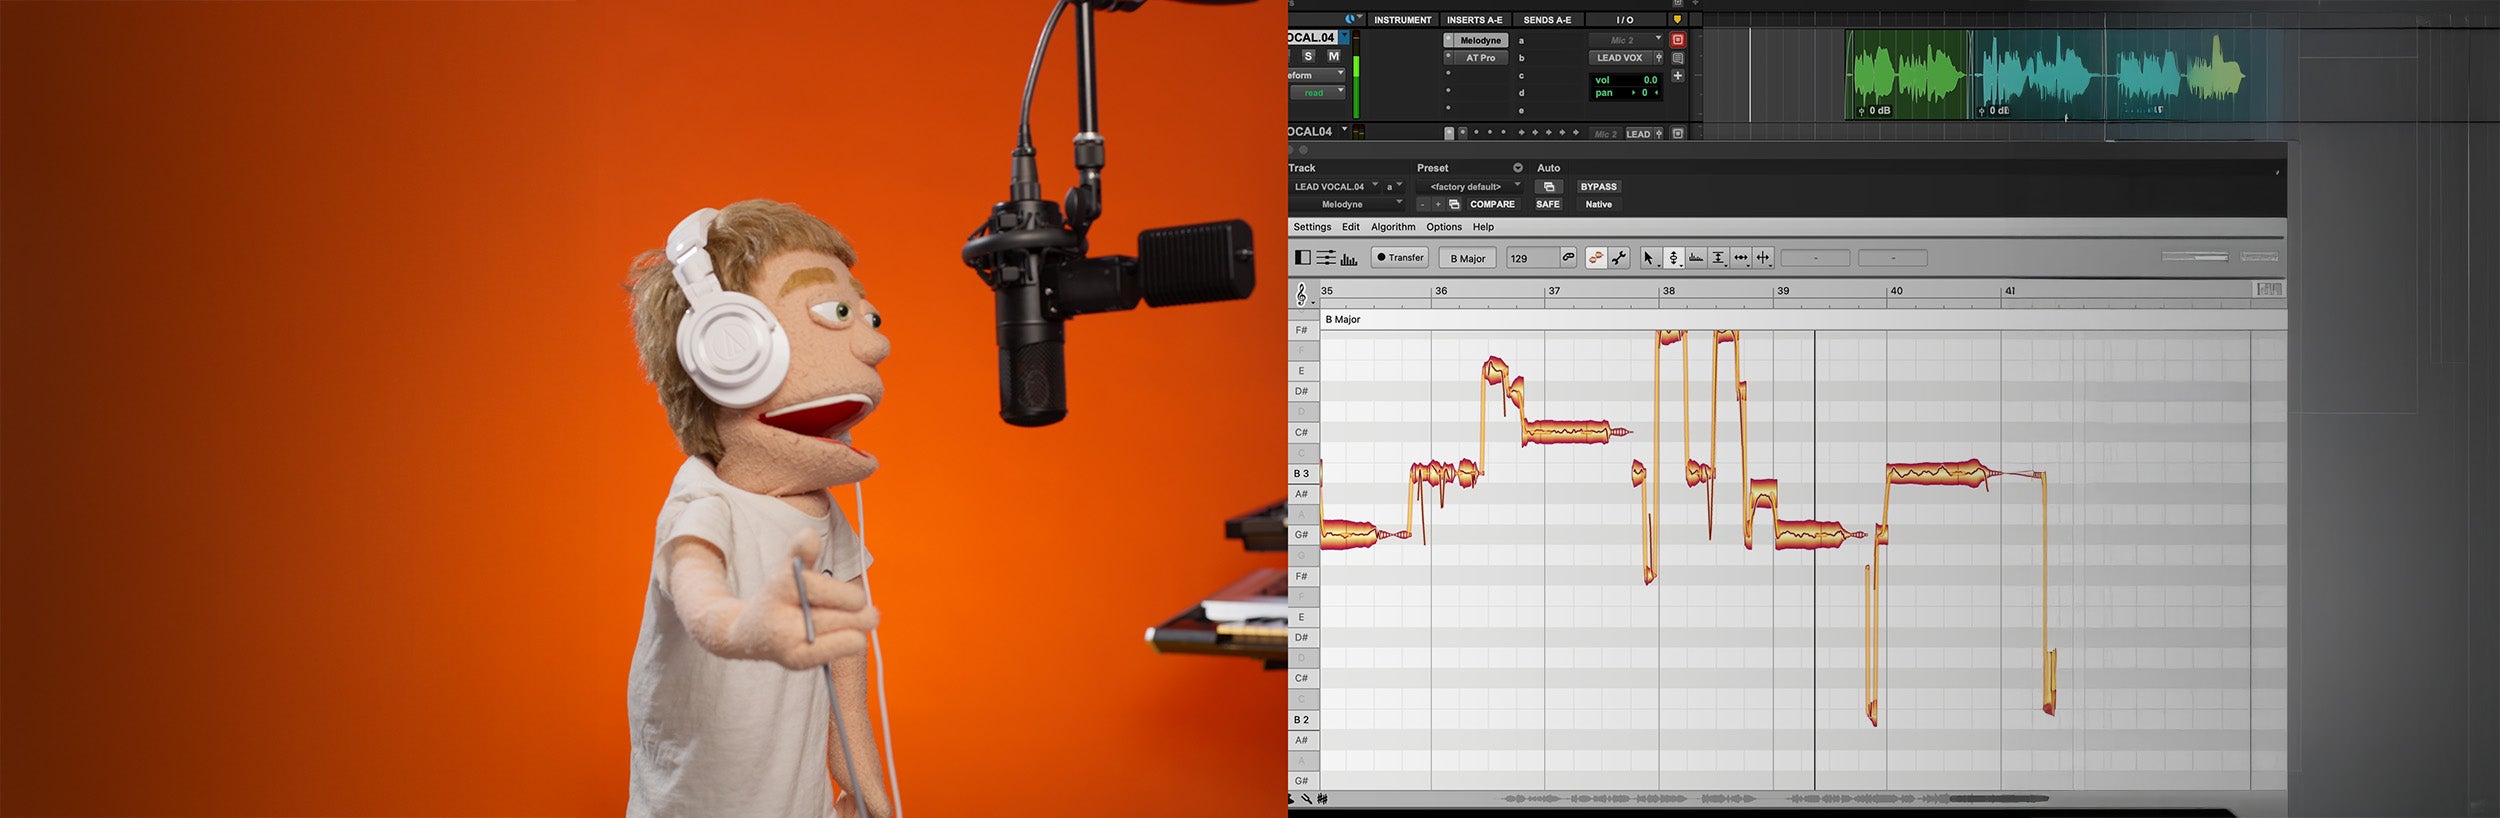Viewport: 2500px width, 818px height.
Task: Click the 129 tempo field
Action: click(x=1531, y=258)
